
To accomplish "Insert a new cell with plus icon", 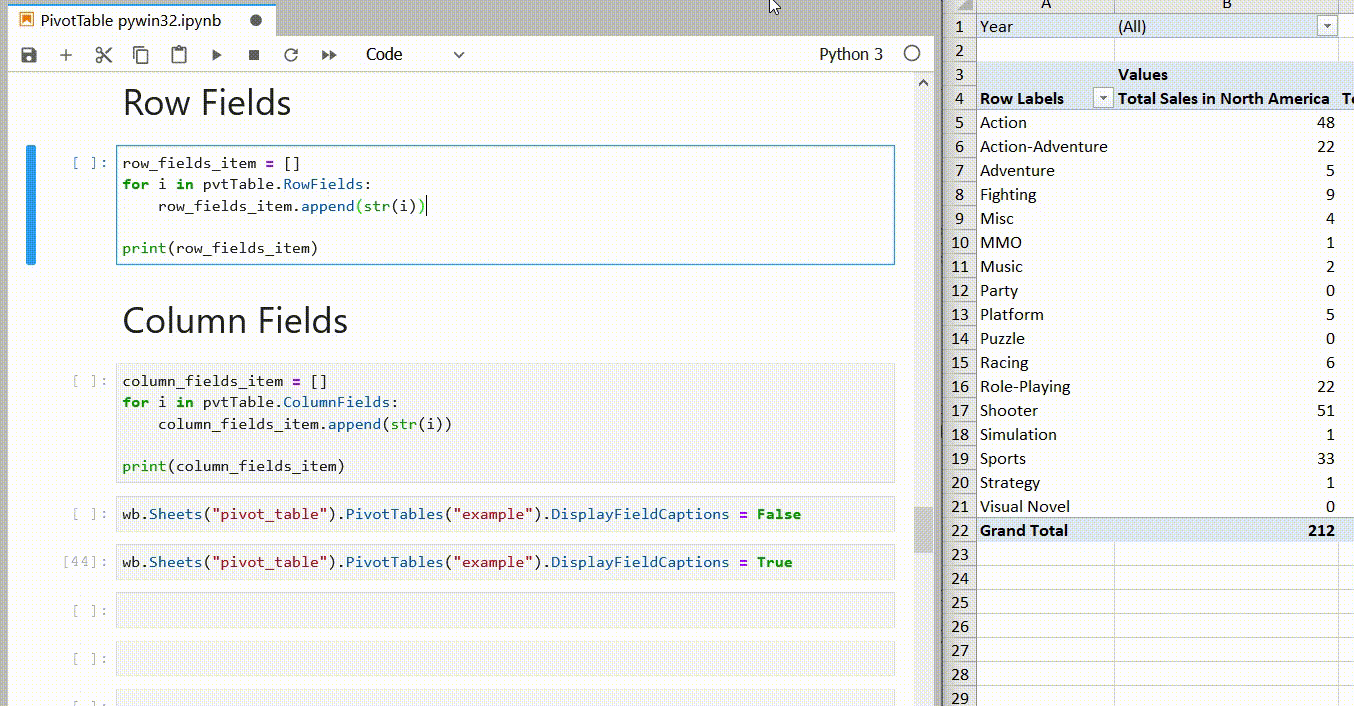I will [x=66, y=55].
